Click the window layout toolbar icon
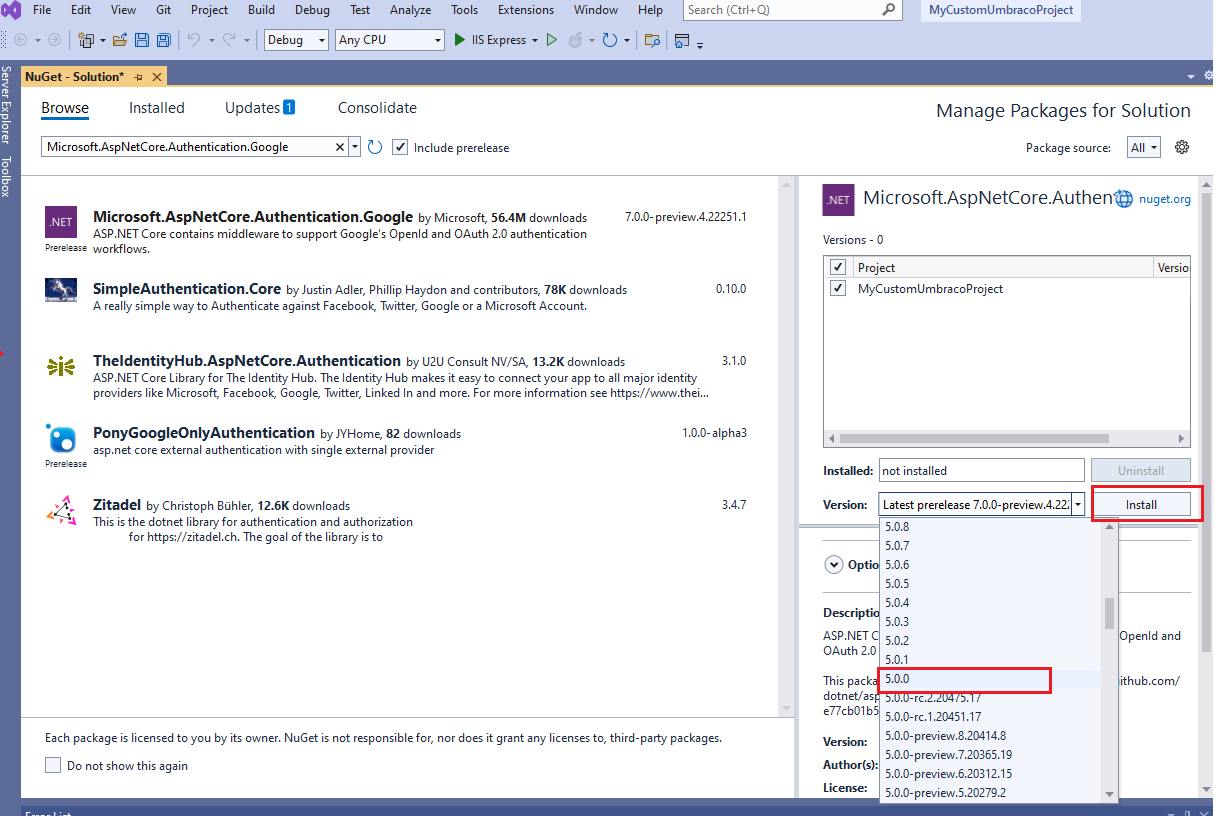 coord(682,40)
